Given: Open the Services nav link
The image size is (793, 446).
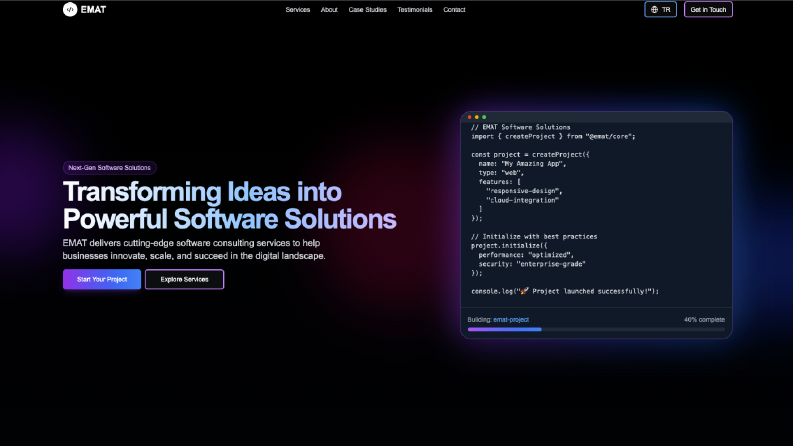Looking at the screenshot, I should [297, 10].
